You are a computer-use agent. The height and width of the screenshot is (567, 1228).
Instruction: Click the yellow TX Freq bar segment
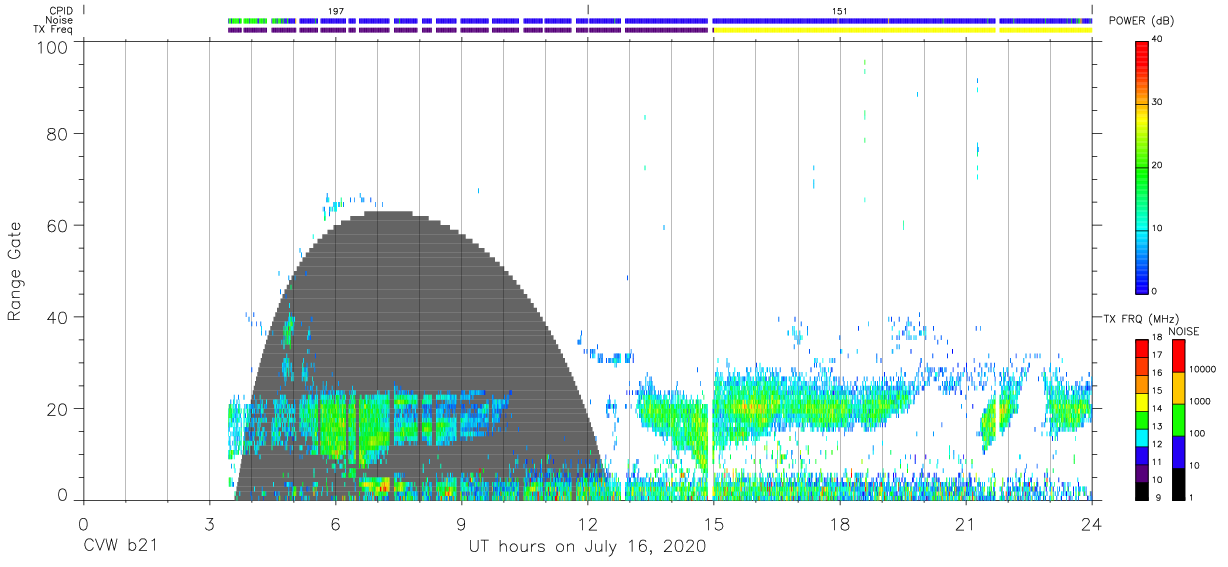(902, 30)
